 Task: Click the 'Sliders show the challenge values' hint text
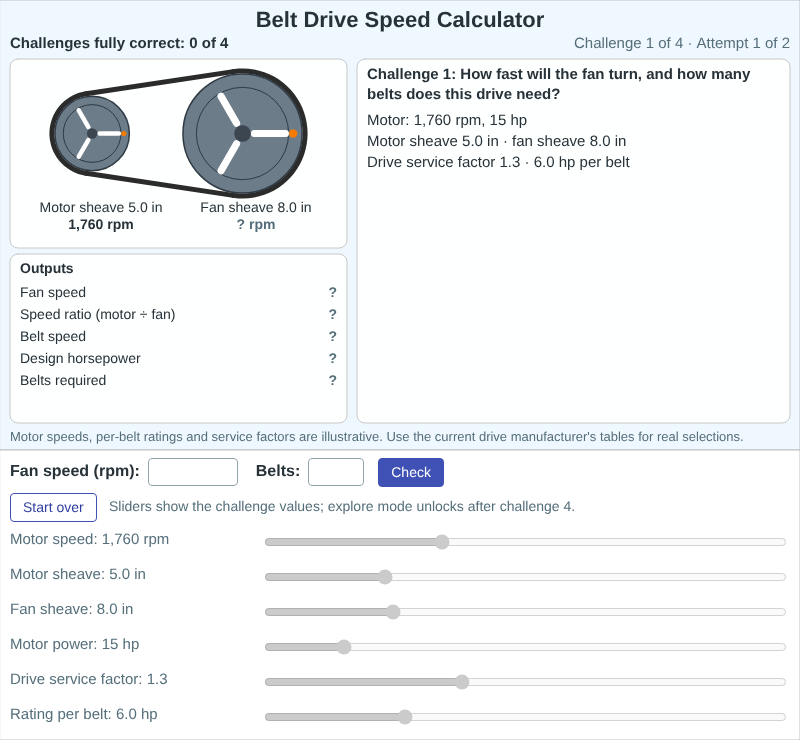coord(342,507)
